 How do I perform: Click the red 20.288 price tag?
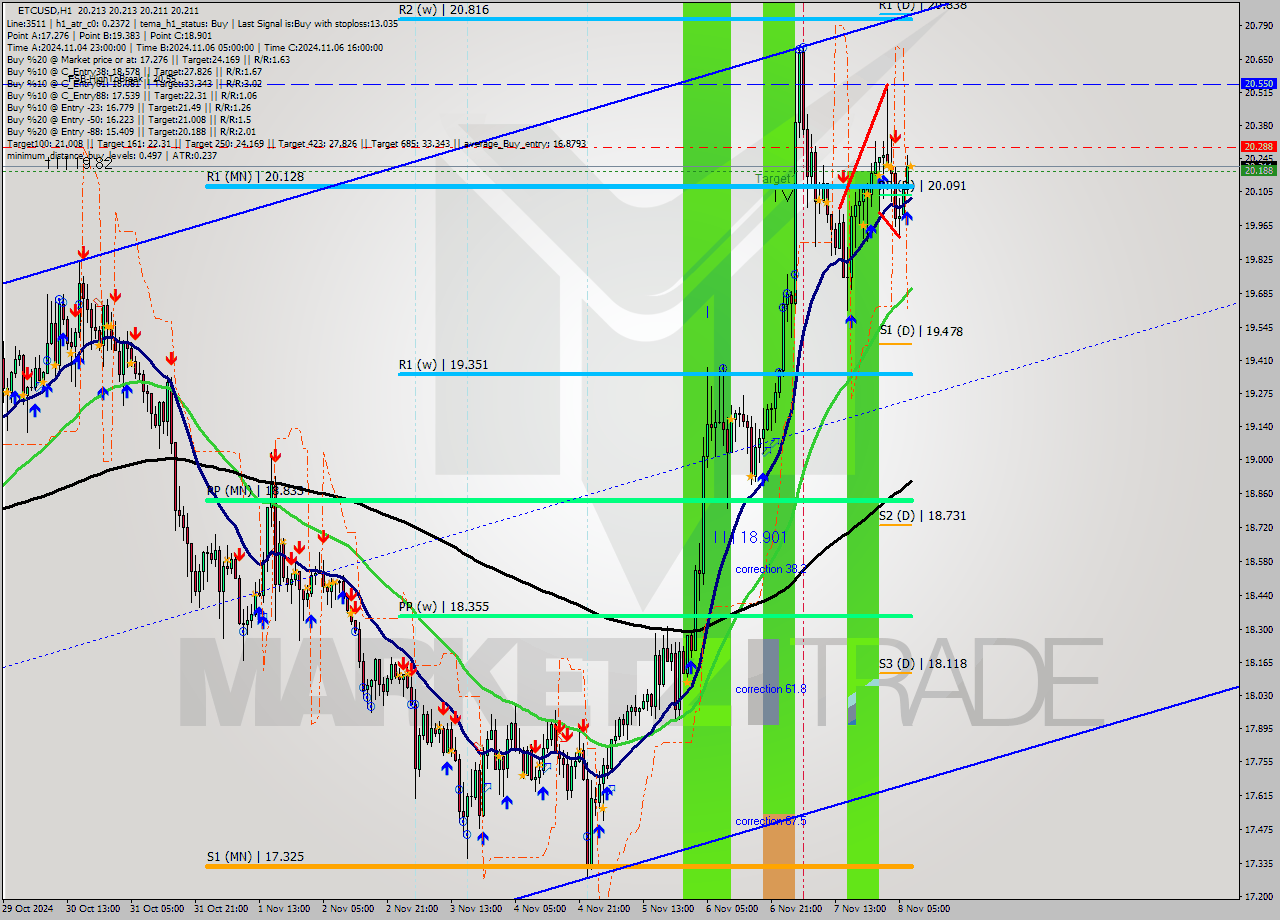[1258, 146]
